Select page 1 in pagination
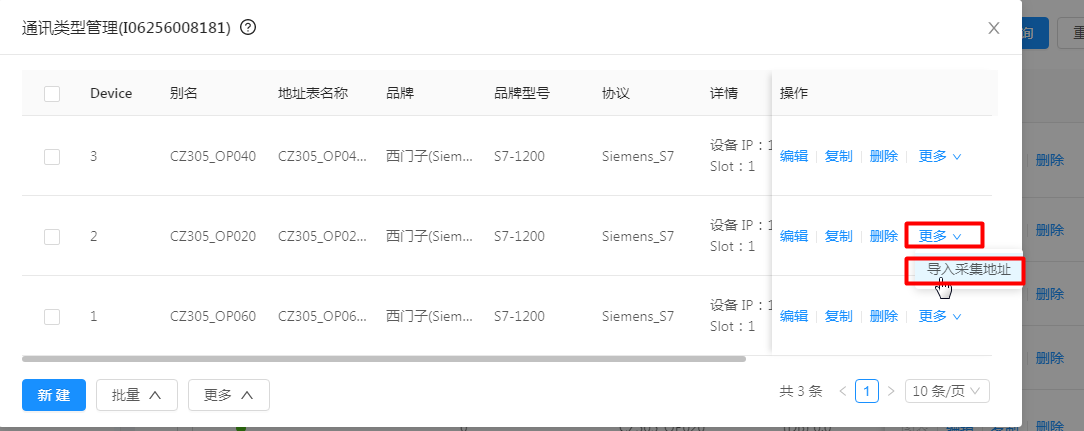 click(867, 391)
